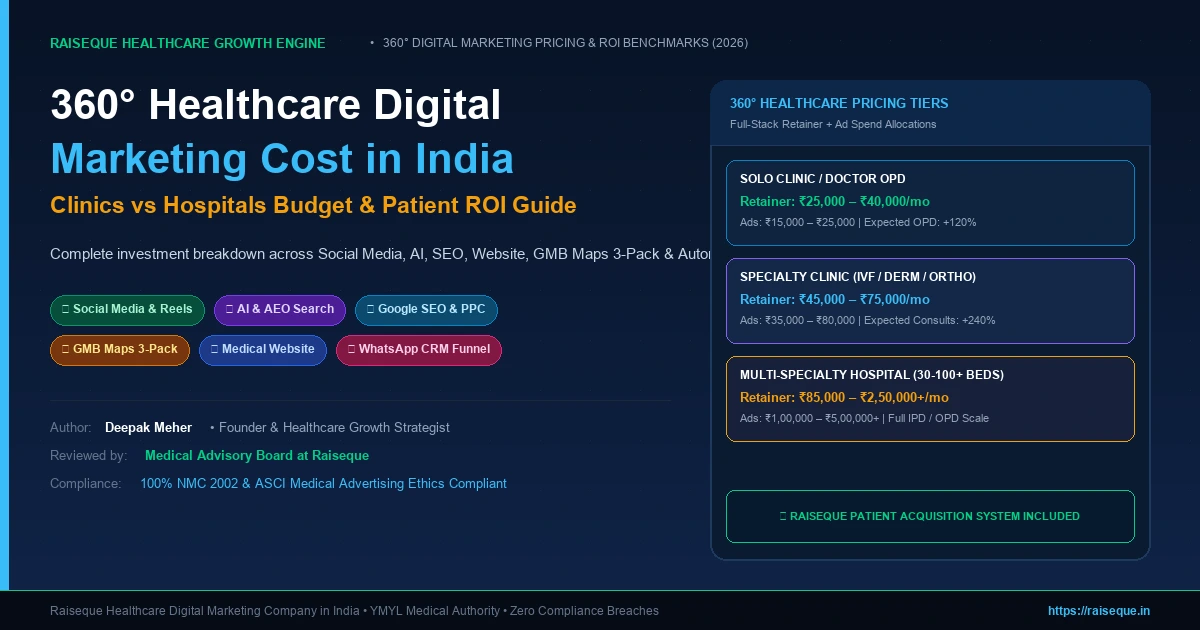Screen dimensions: 1200x630
Task: Select the GMB Maps 3-Pack pill
Action: (119, 350)
